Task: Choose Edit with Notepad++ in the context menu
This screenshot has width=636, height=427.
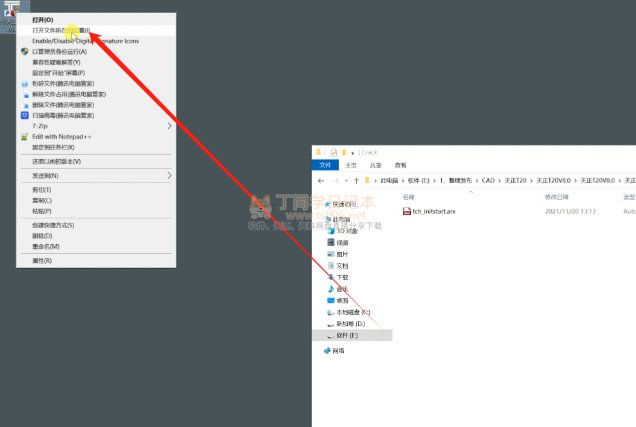Action: pos(96,137)
